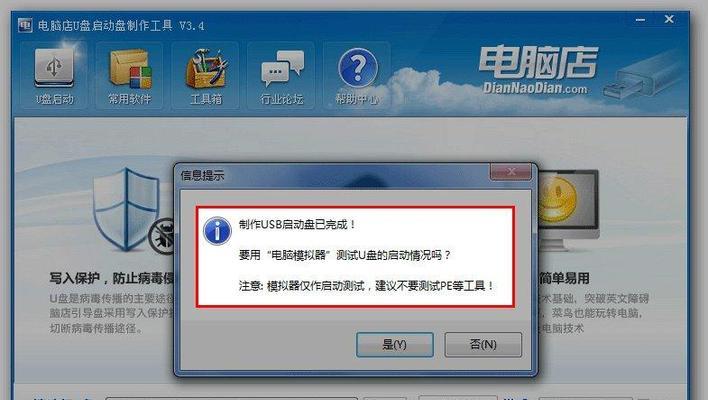This screenshot has height=400, width=708.
Task: Click the 是(Y) button
Action: click(395, 345)
